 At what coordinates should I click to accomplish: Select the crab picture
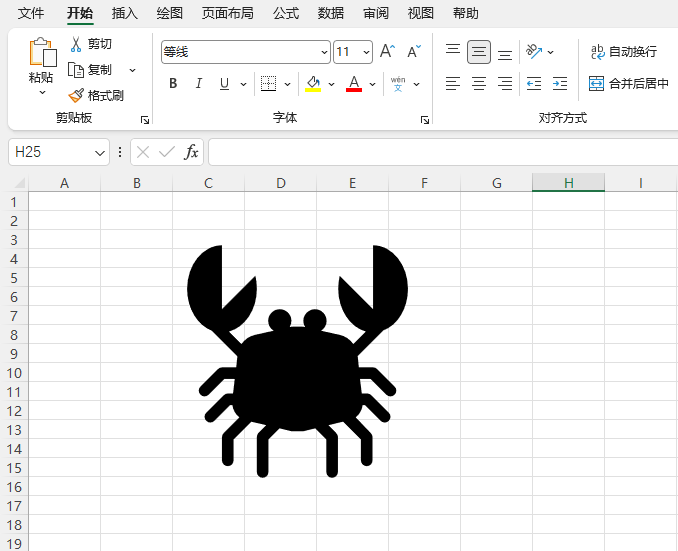point(297,361)
